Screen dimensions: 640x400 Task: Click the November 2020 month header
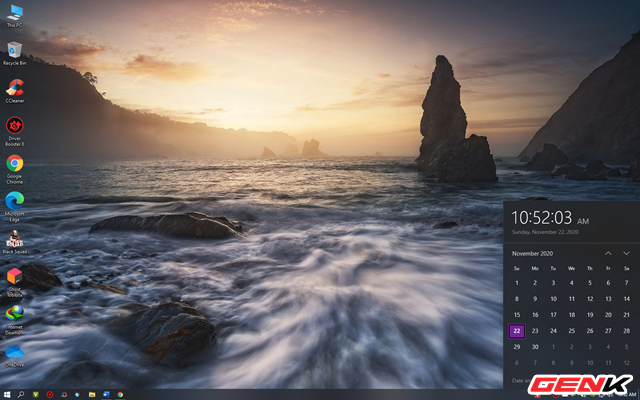(x=532, y=253)
